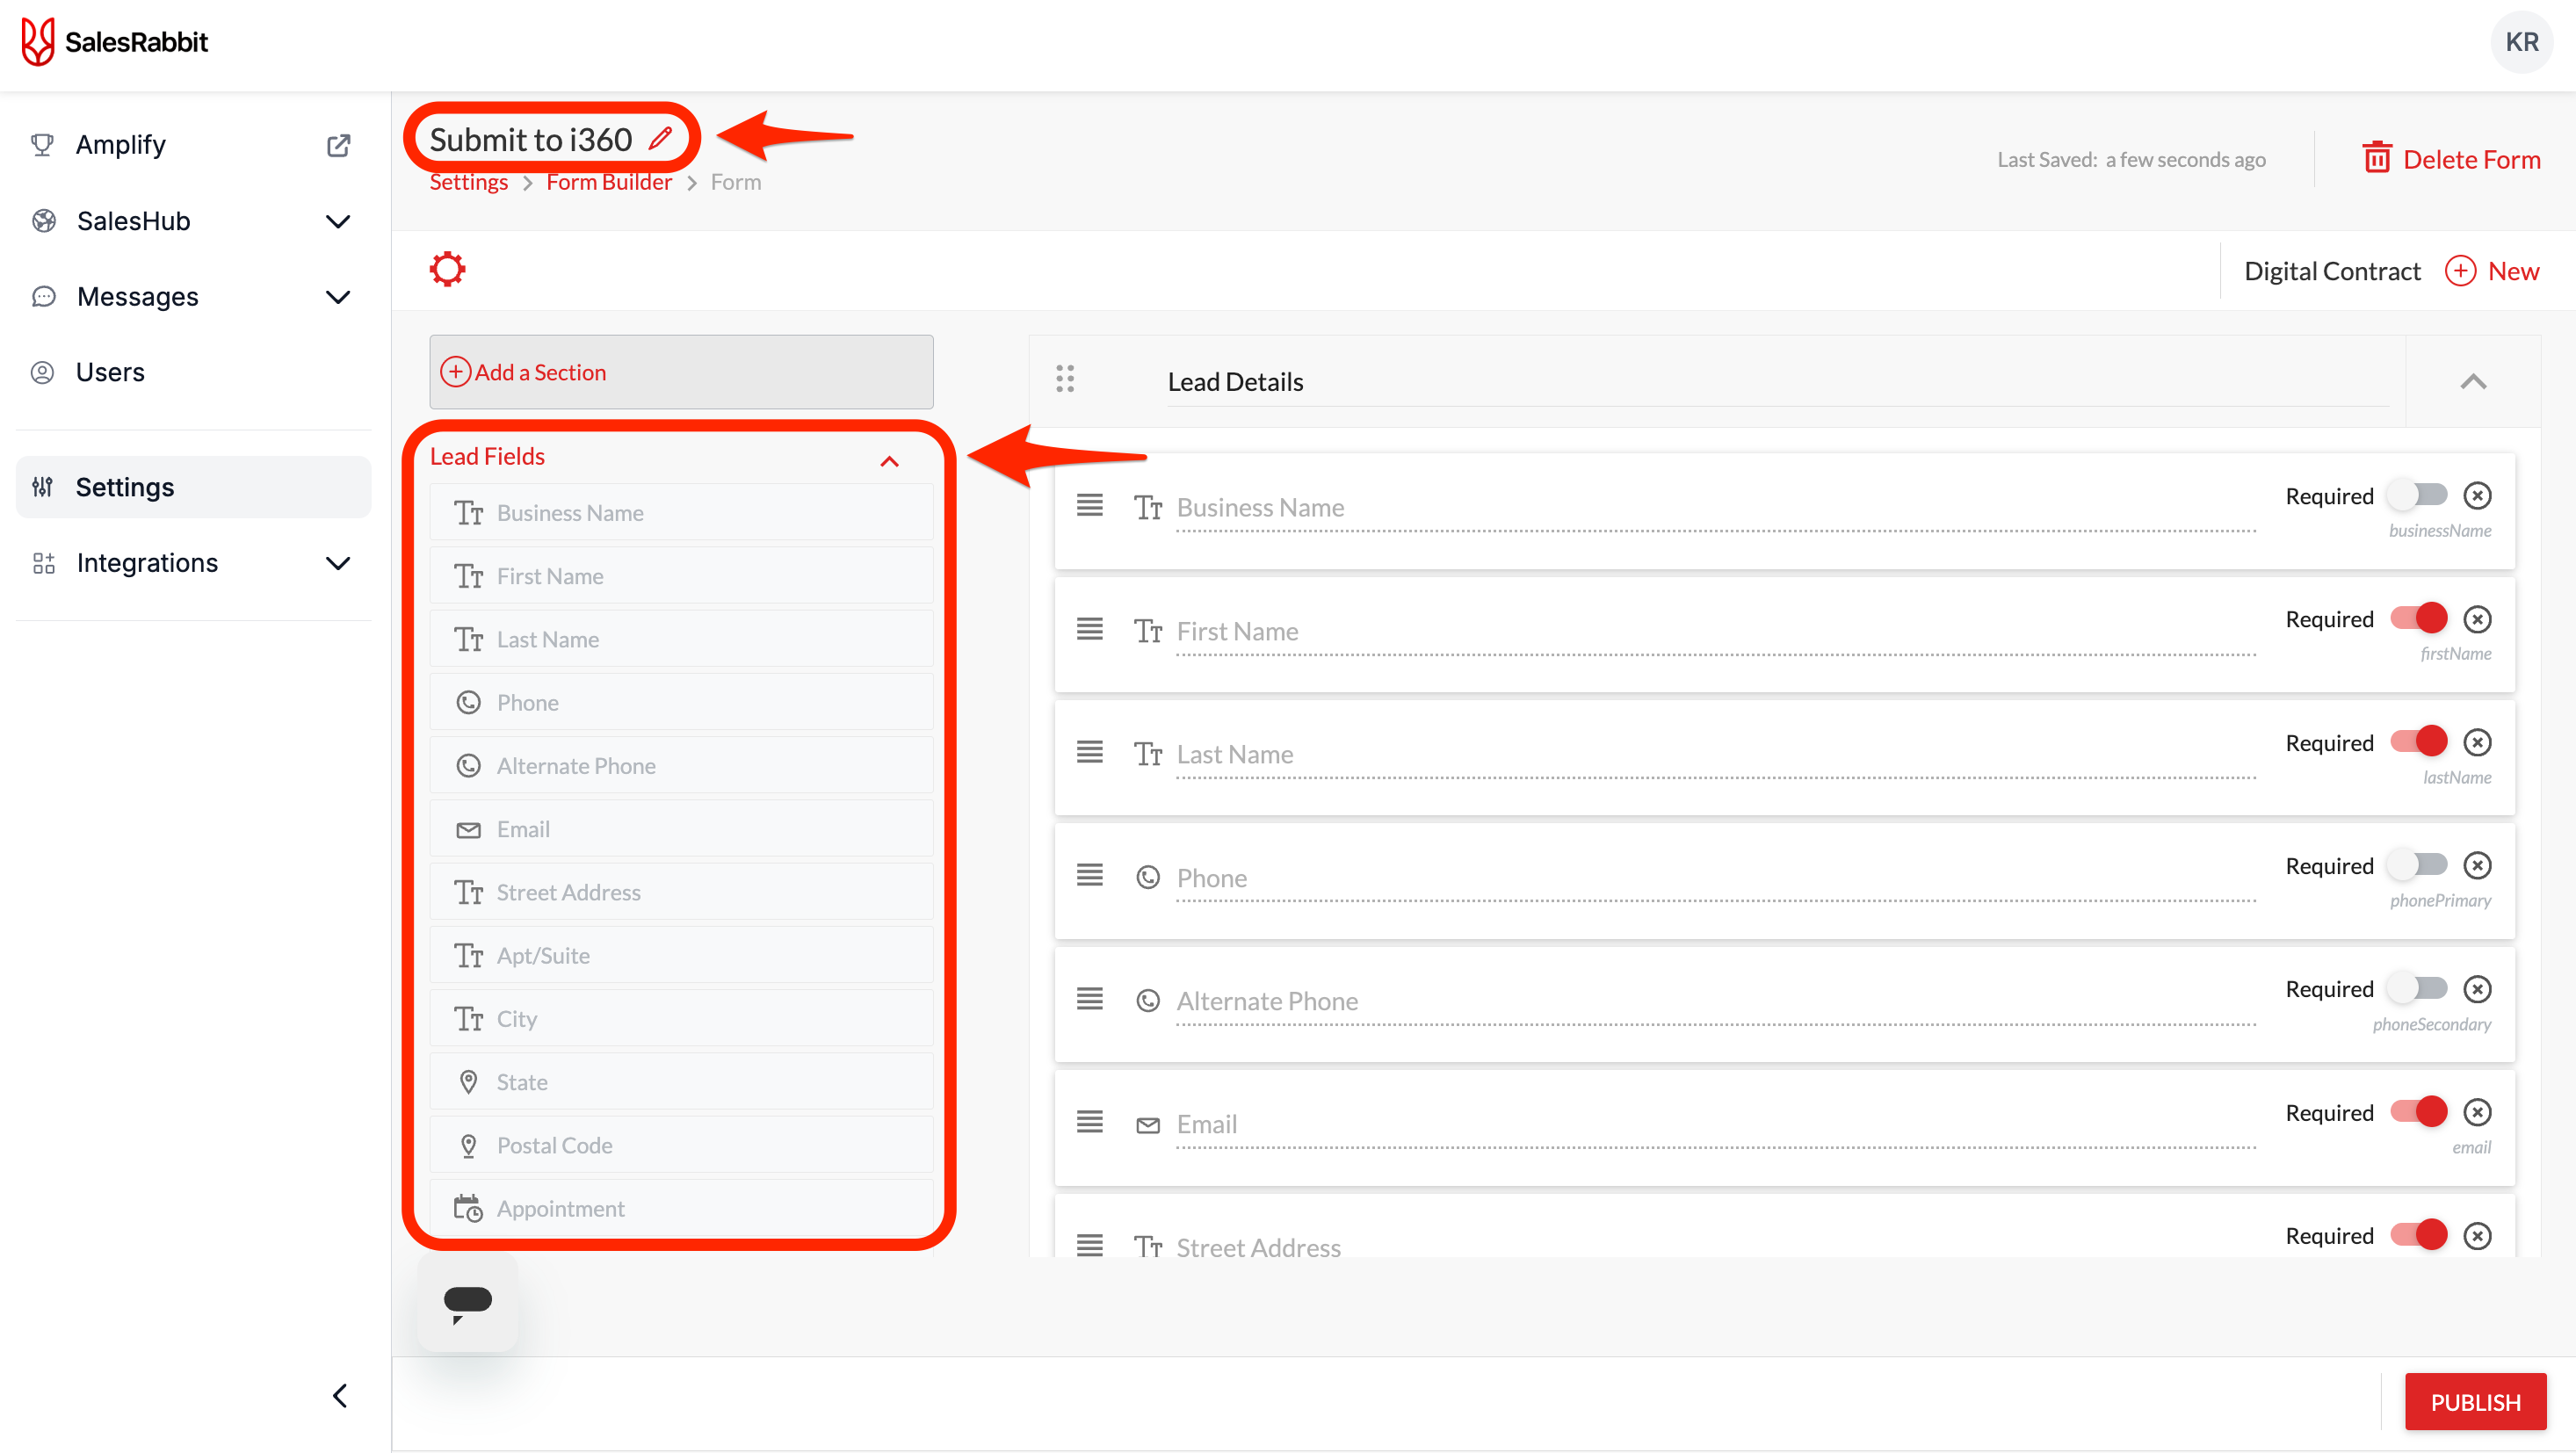Screen dimensions: 2576x1453
Task: Expand the SalesHub sidebar menu
Action: (x=338, y=221)
